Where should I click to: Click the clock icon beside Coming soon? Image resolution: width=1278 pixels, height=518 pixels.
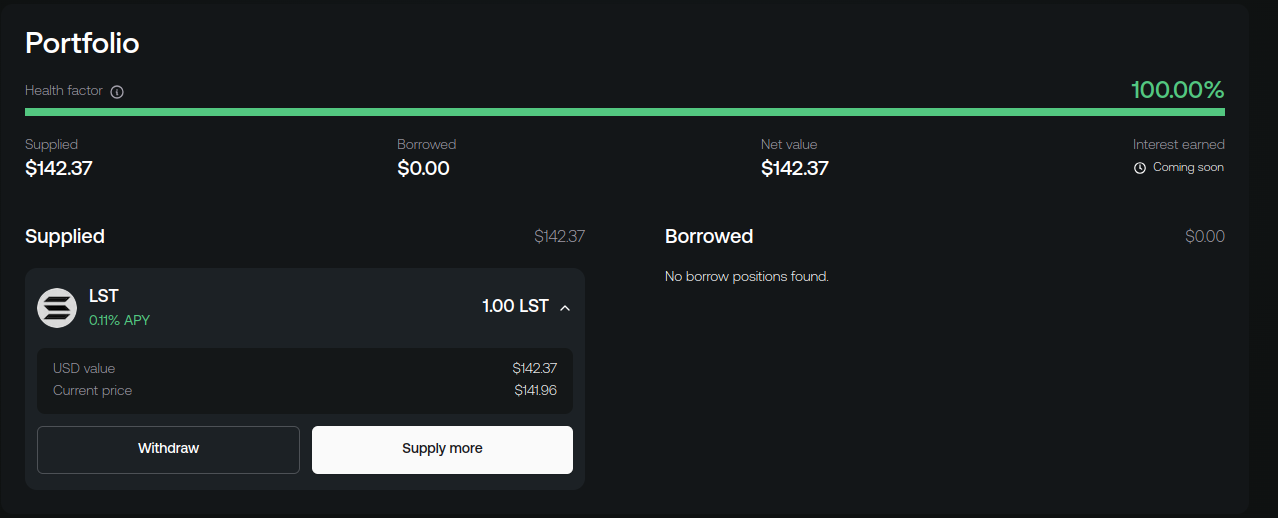tap(1140, 168)
